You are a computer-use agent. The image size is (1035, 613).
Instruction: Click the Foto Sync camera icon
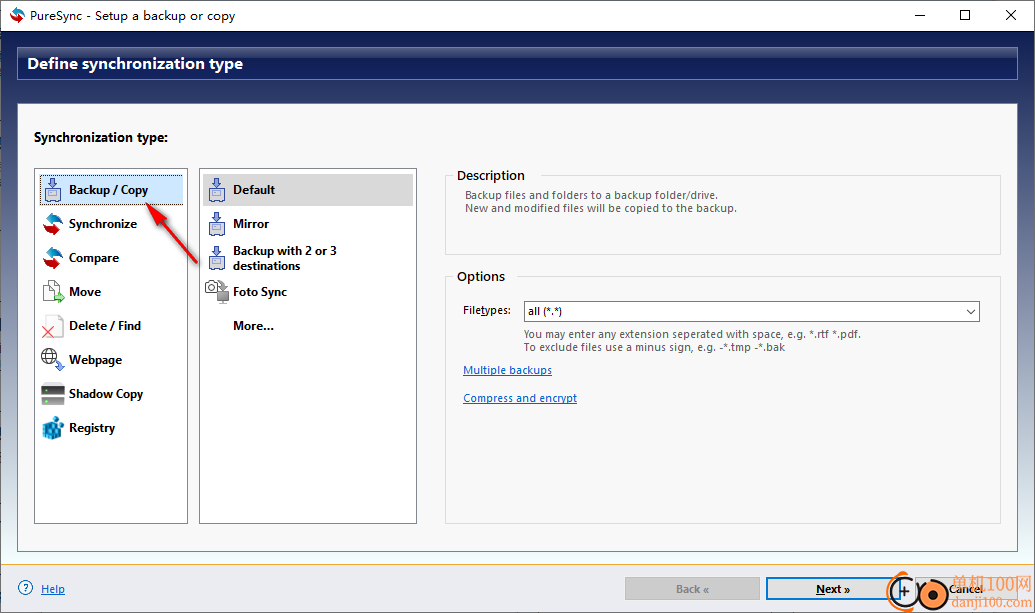click(217, 292)
